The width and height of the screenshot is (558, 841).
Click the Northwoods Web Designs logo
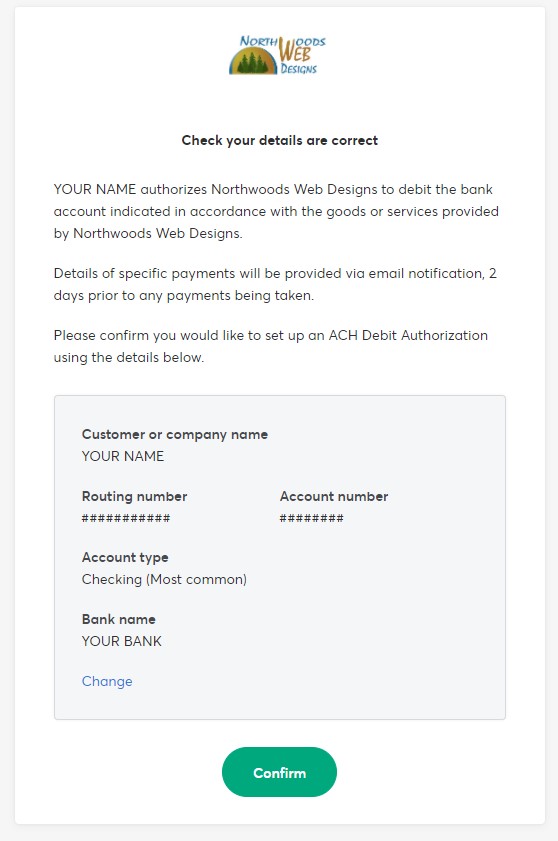point(277,55)
